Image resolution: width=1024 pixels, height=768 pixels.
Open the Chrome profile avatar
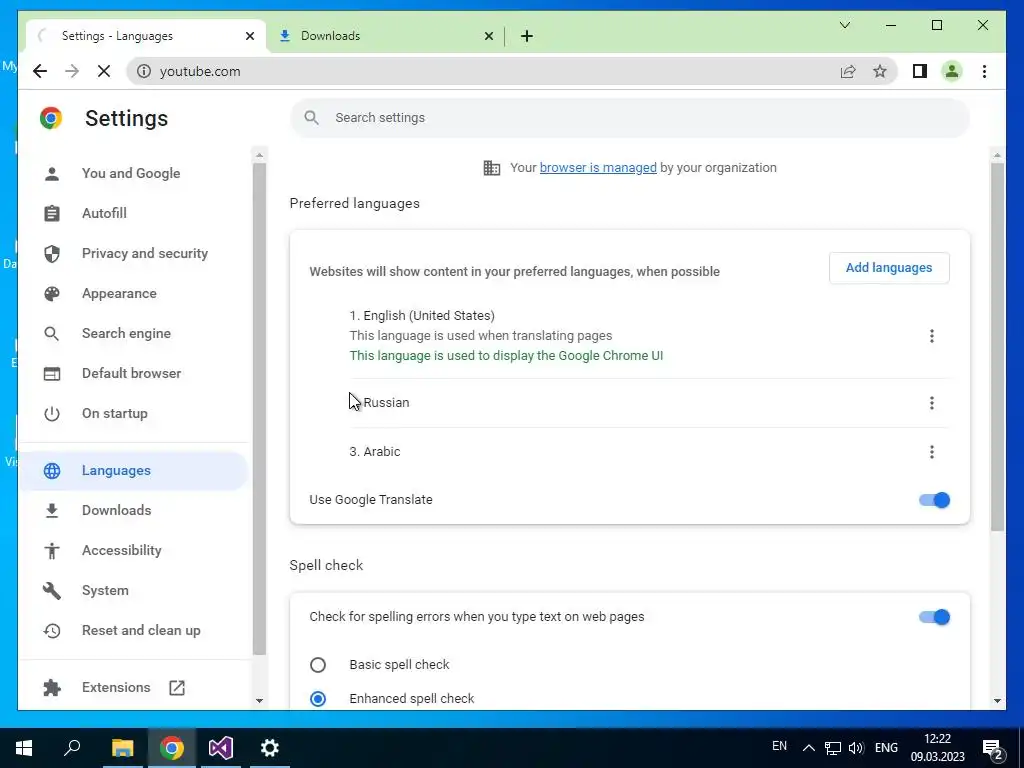click(952, 71)
